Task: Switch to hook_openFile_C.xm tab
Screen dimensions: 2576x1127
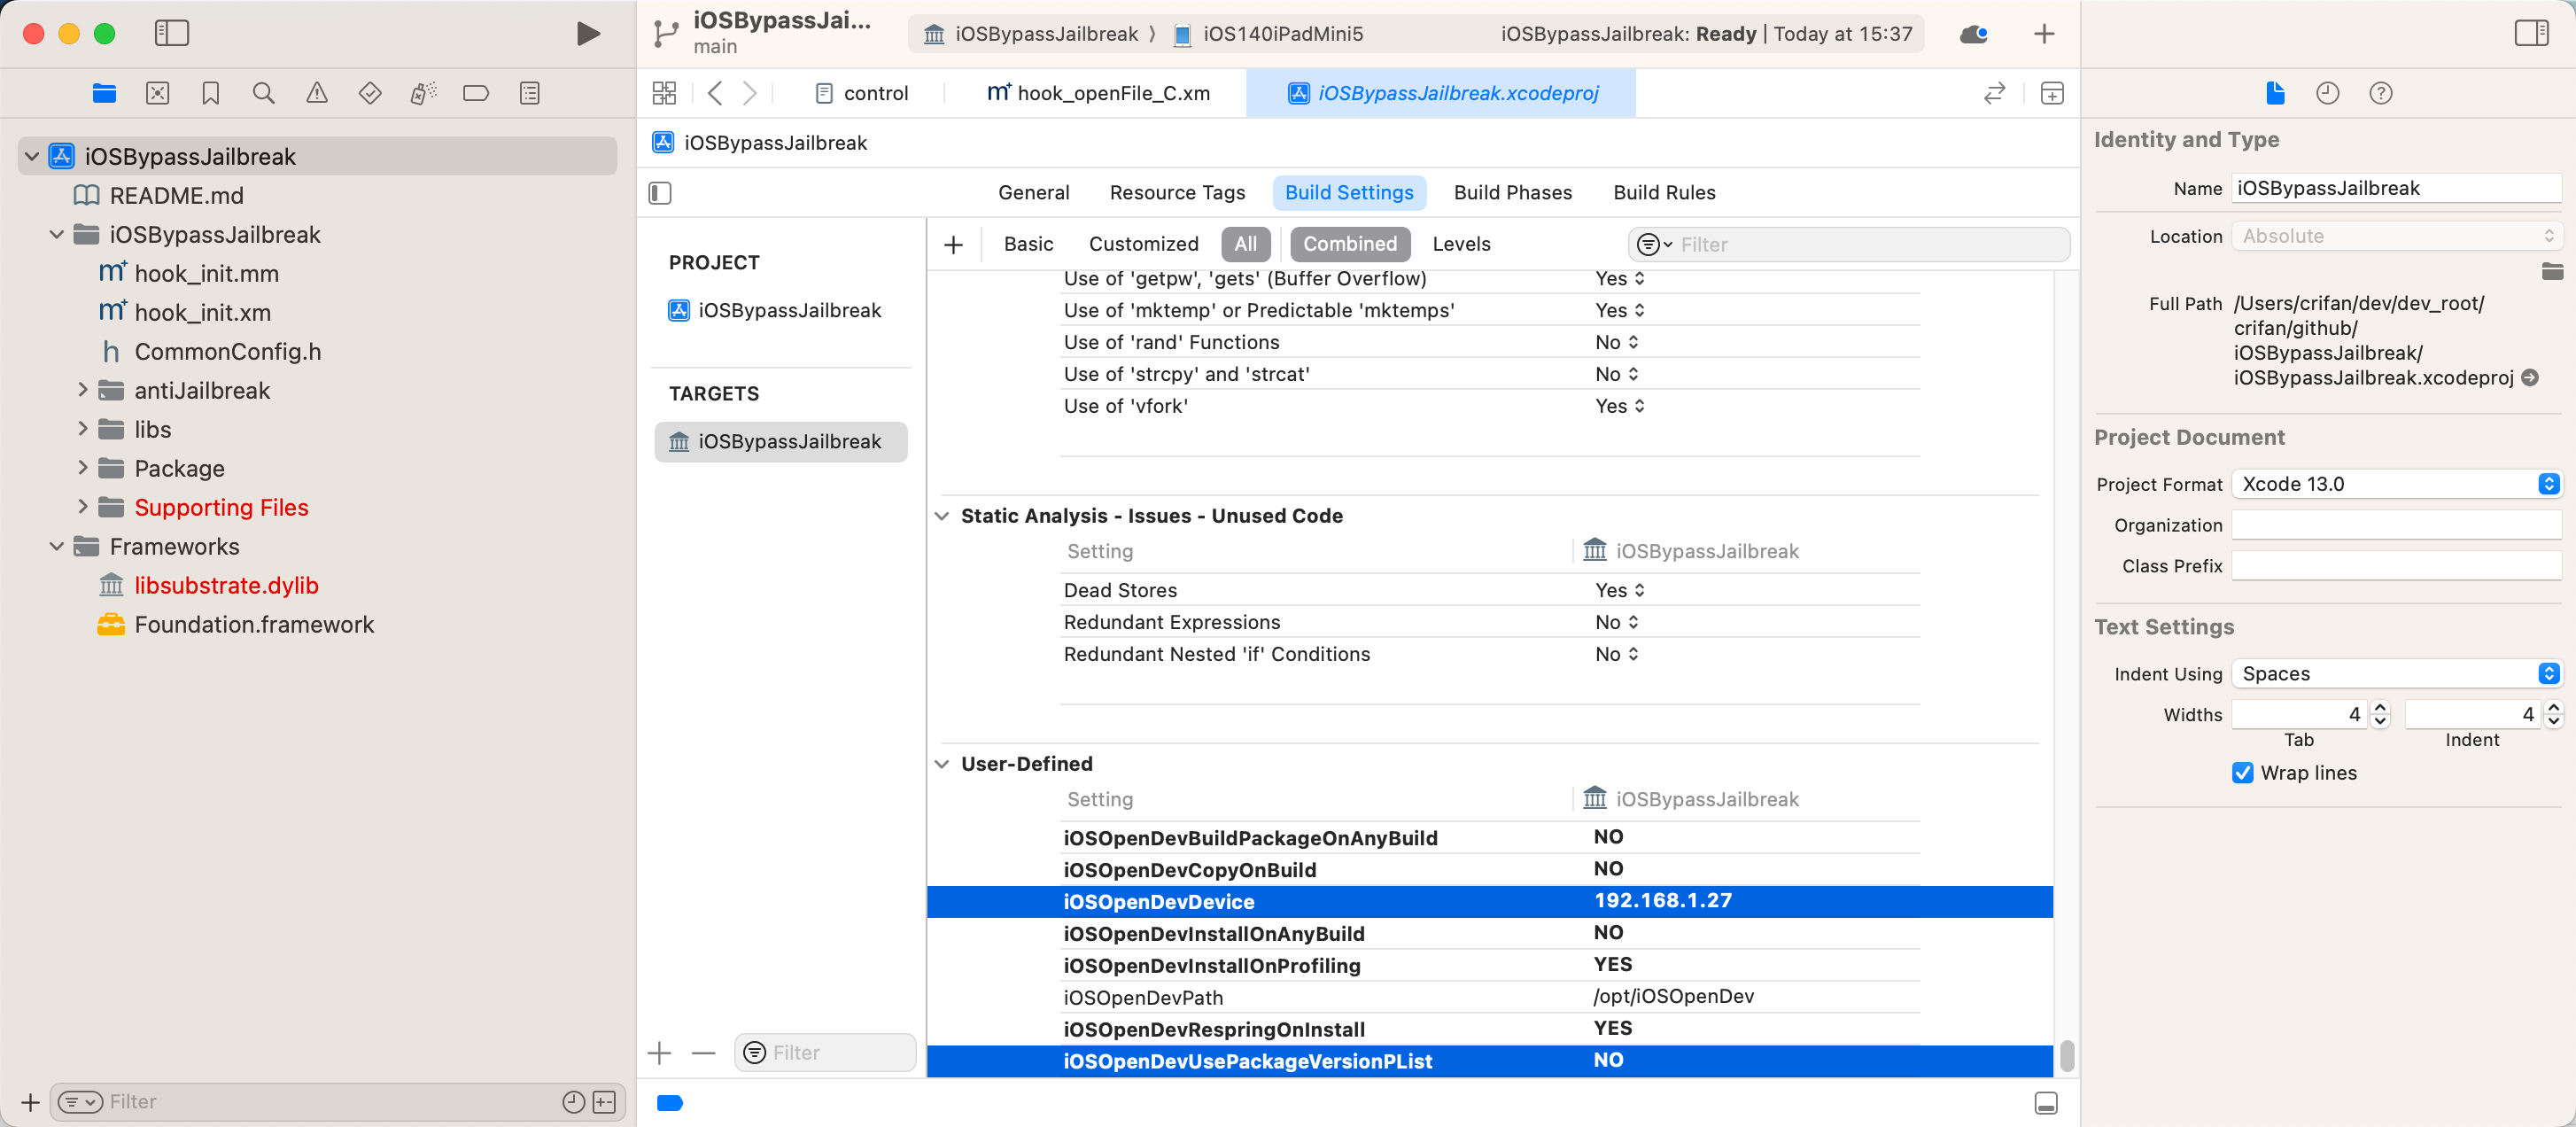Action: click(1099, 93)
